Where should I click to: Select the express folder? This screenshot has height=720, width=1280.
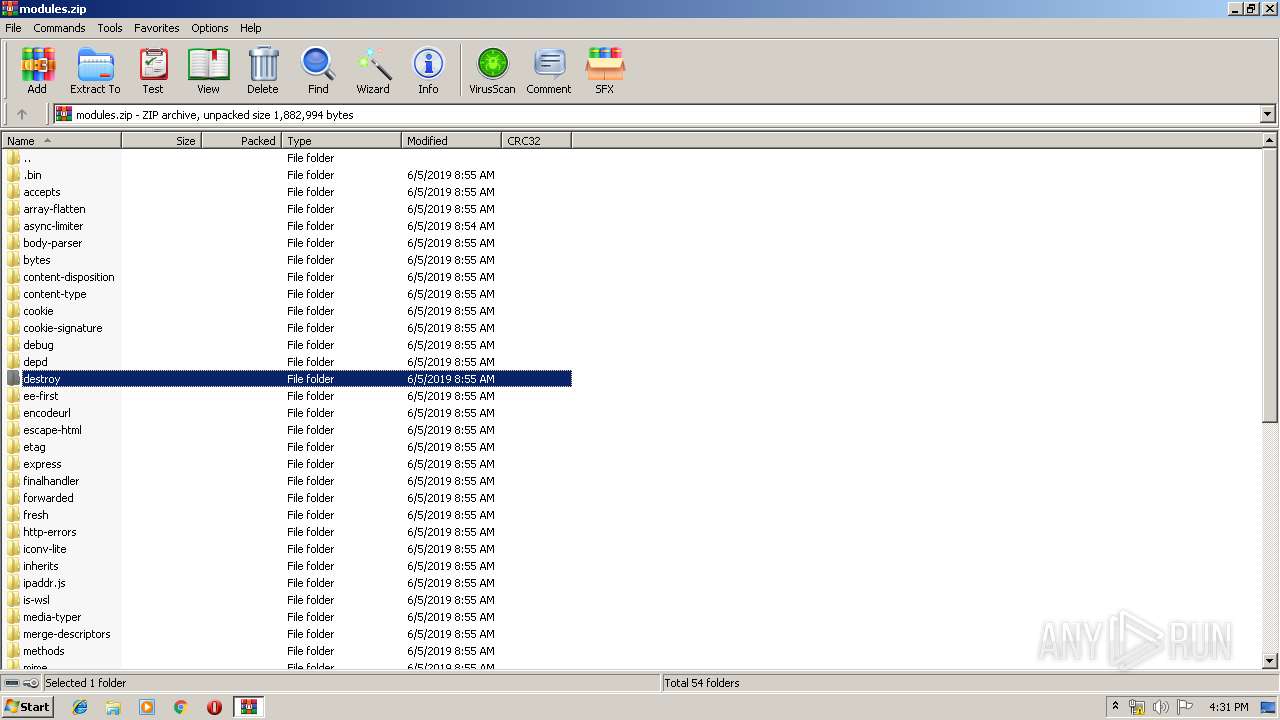coord(287,464)
